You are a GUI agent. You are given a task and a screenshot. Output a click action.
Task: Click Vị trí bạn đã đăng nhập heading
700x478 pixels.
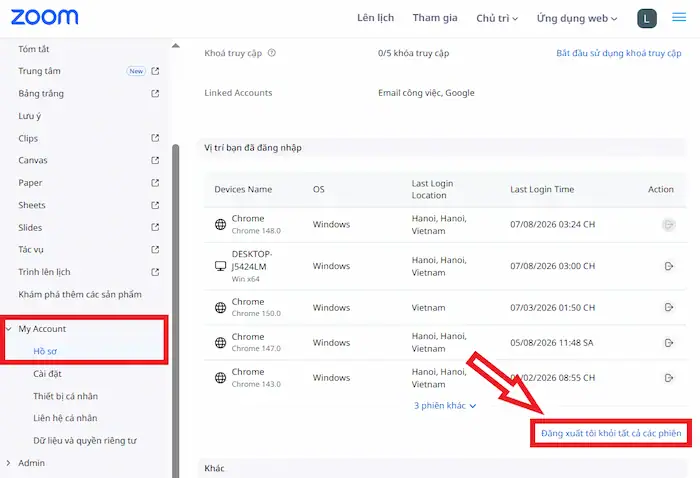tap(253, 148)
